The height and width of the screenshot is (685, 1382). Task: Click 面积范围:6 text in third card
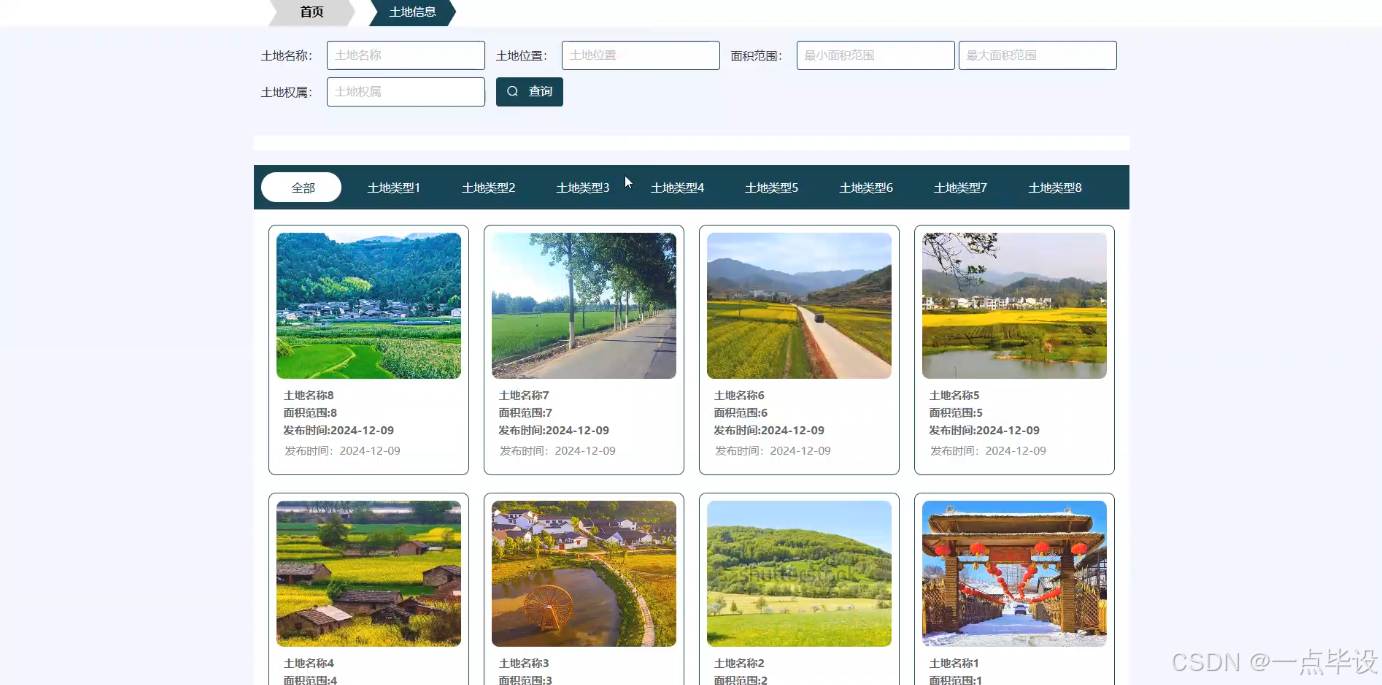(x=741, y=413)
